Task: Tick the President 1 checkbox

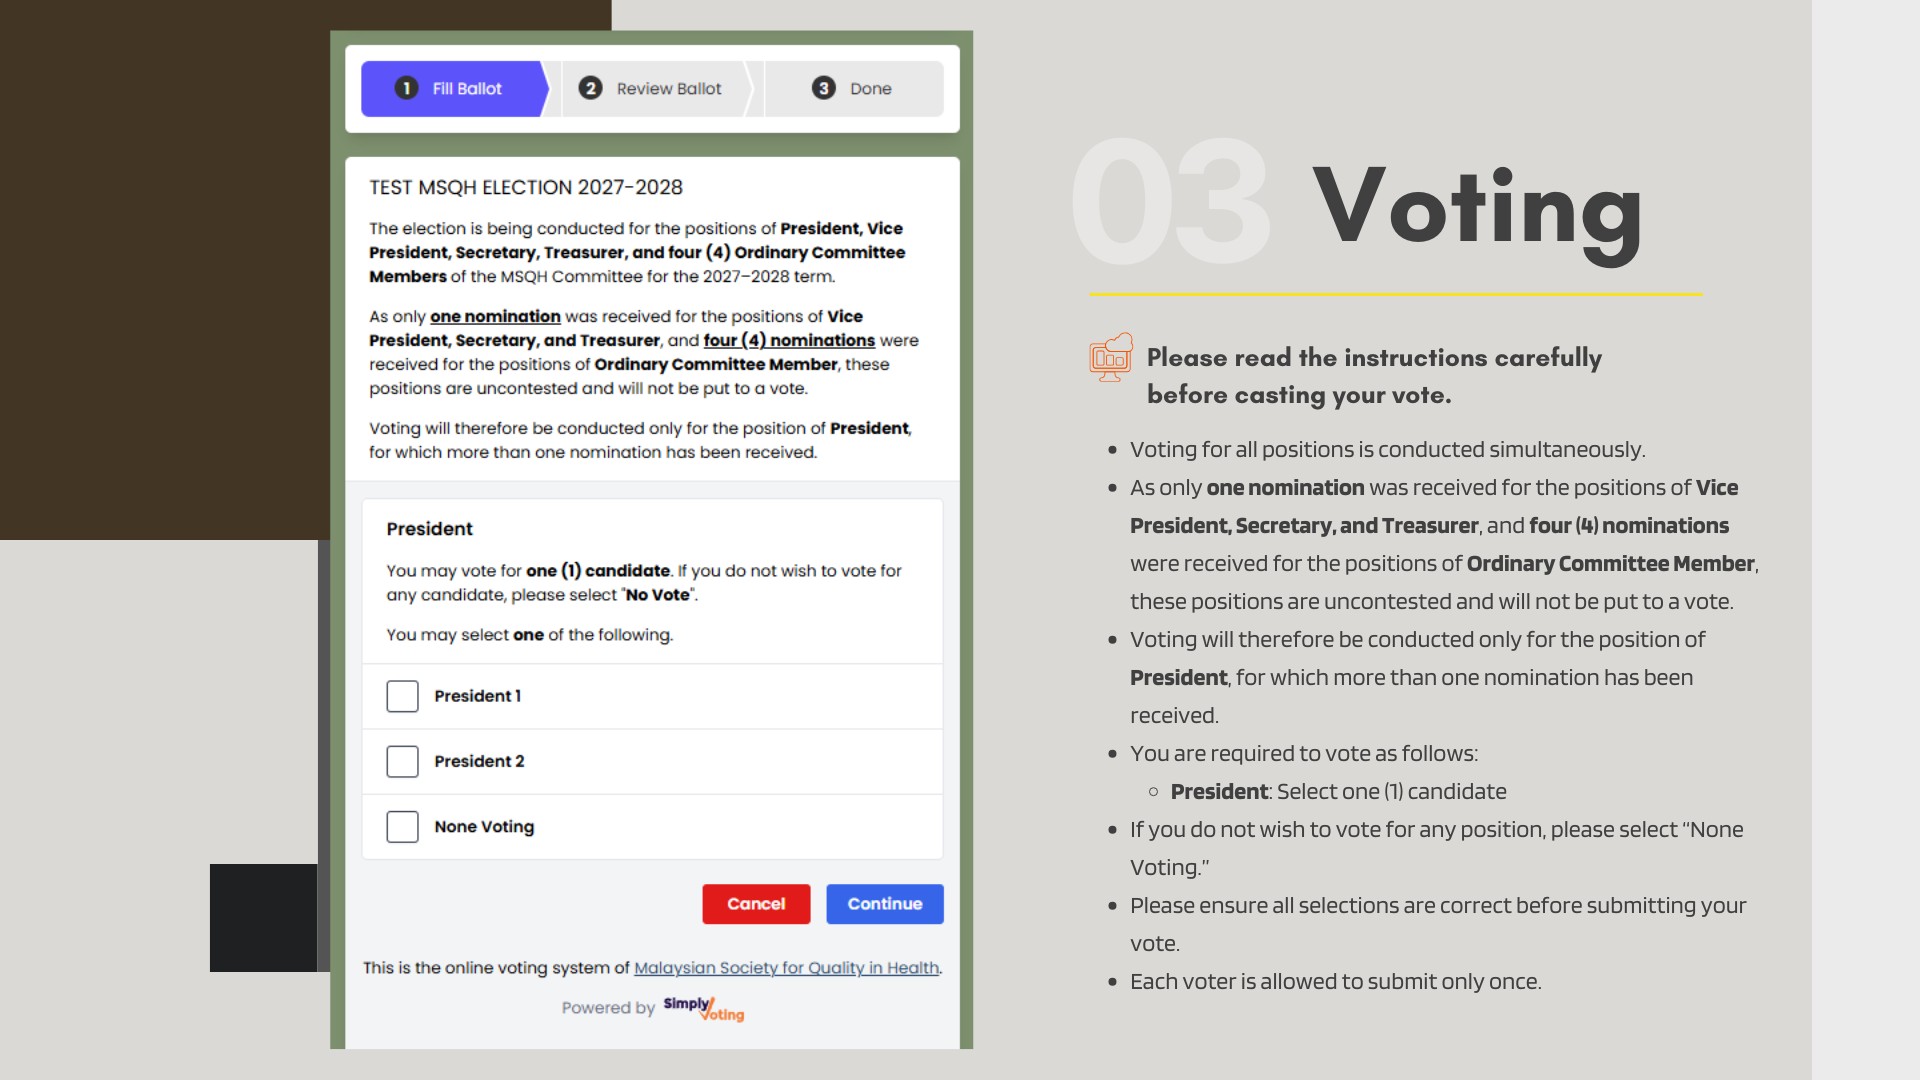Action: 402,696
